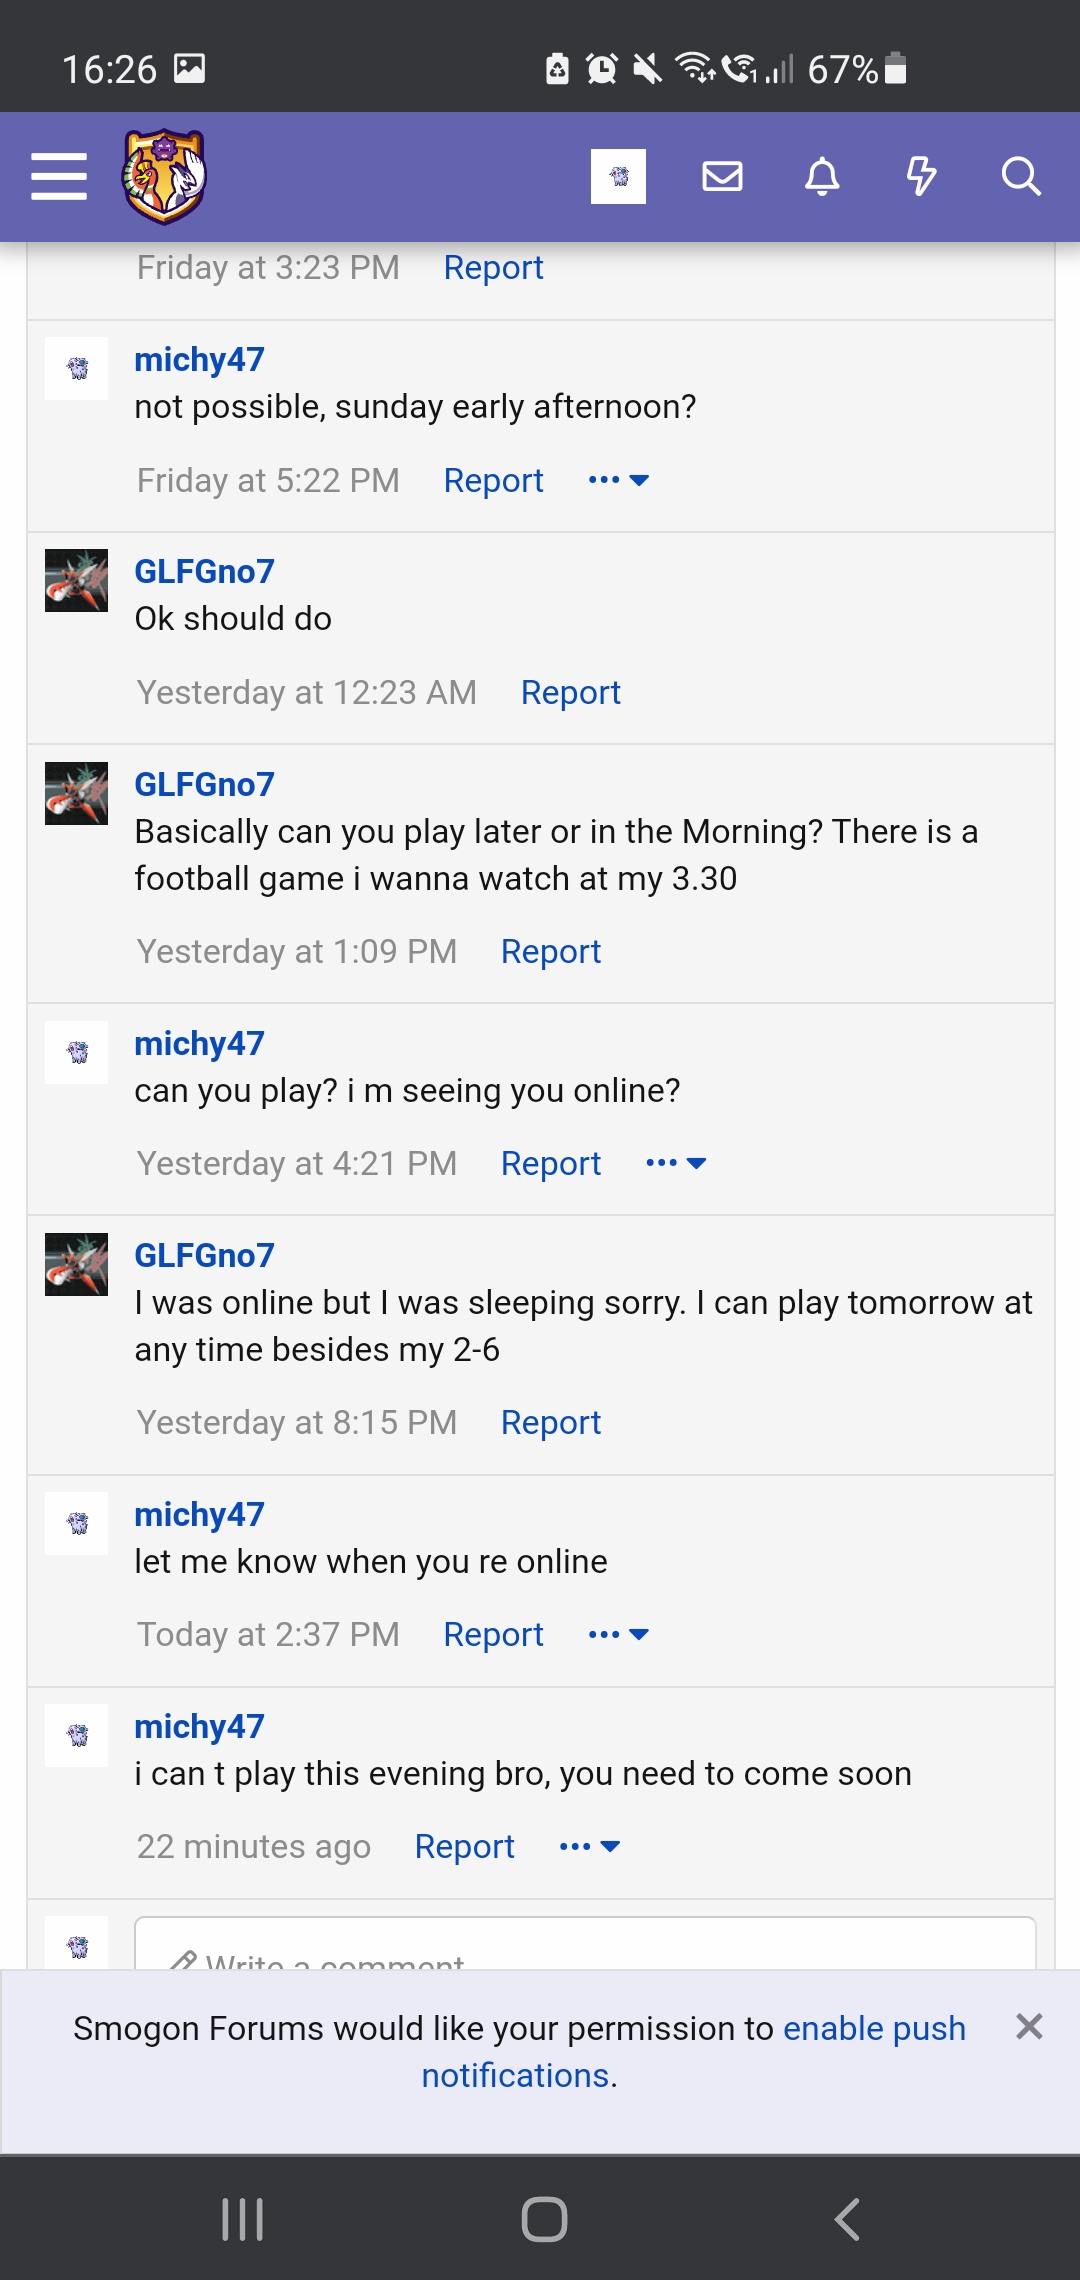Expand options on 'can you play?' comment
Screen dimensions: 1080x2280
coord(676,1164)
